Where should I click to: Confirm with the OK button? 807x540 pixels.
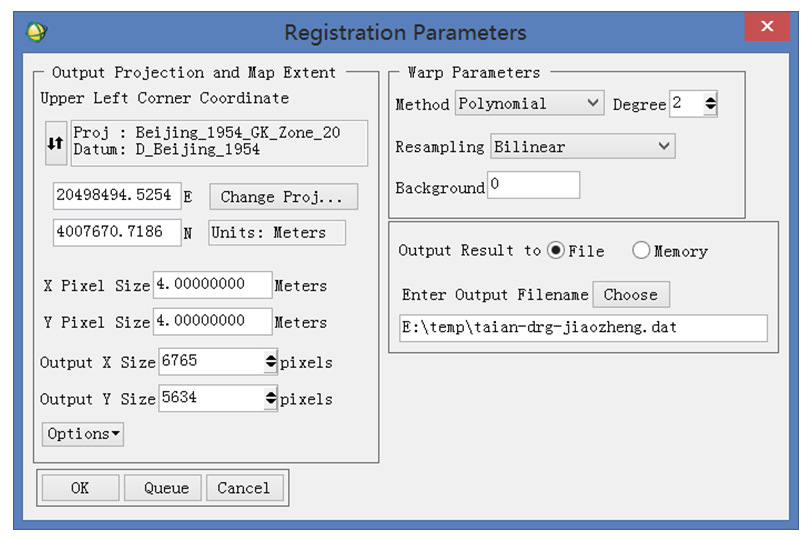80,487
